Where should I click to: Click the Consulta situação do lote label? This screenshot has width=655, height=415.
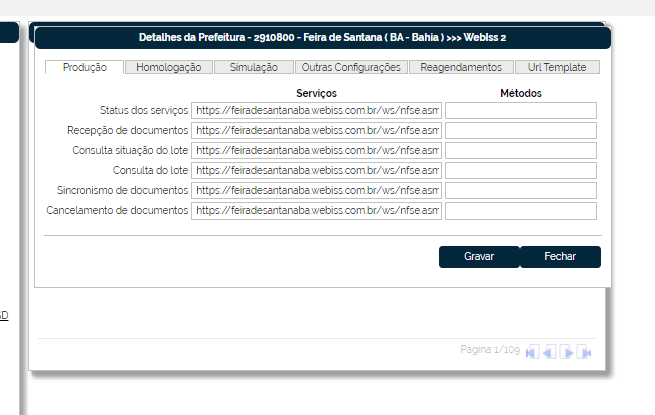tap(130, 150)
